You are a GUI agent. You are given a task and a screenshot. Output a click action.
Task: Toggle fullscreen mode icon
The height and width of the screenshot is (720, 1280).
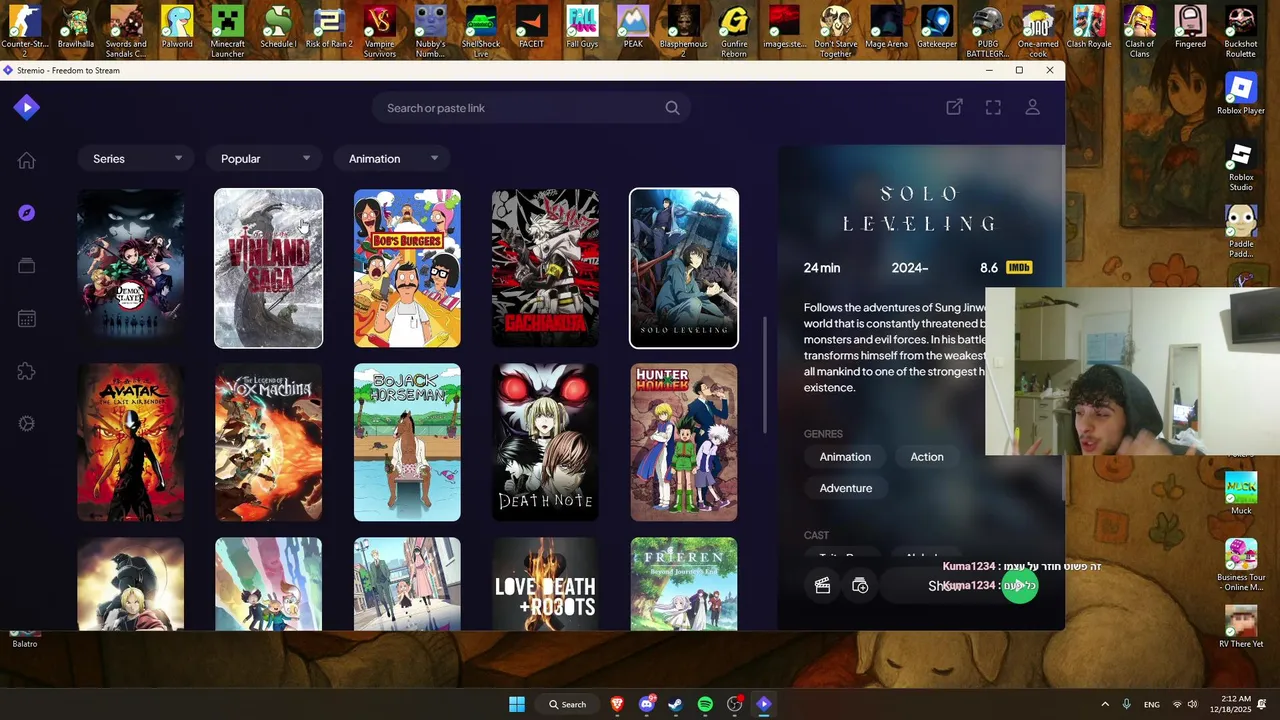(993, 107)
